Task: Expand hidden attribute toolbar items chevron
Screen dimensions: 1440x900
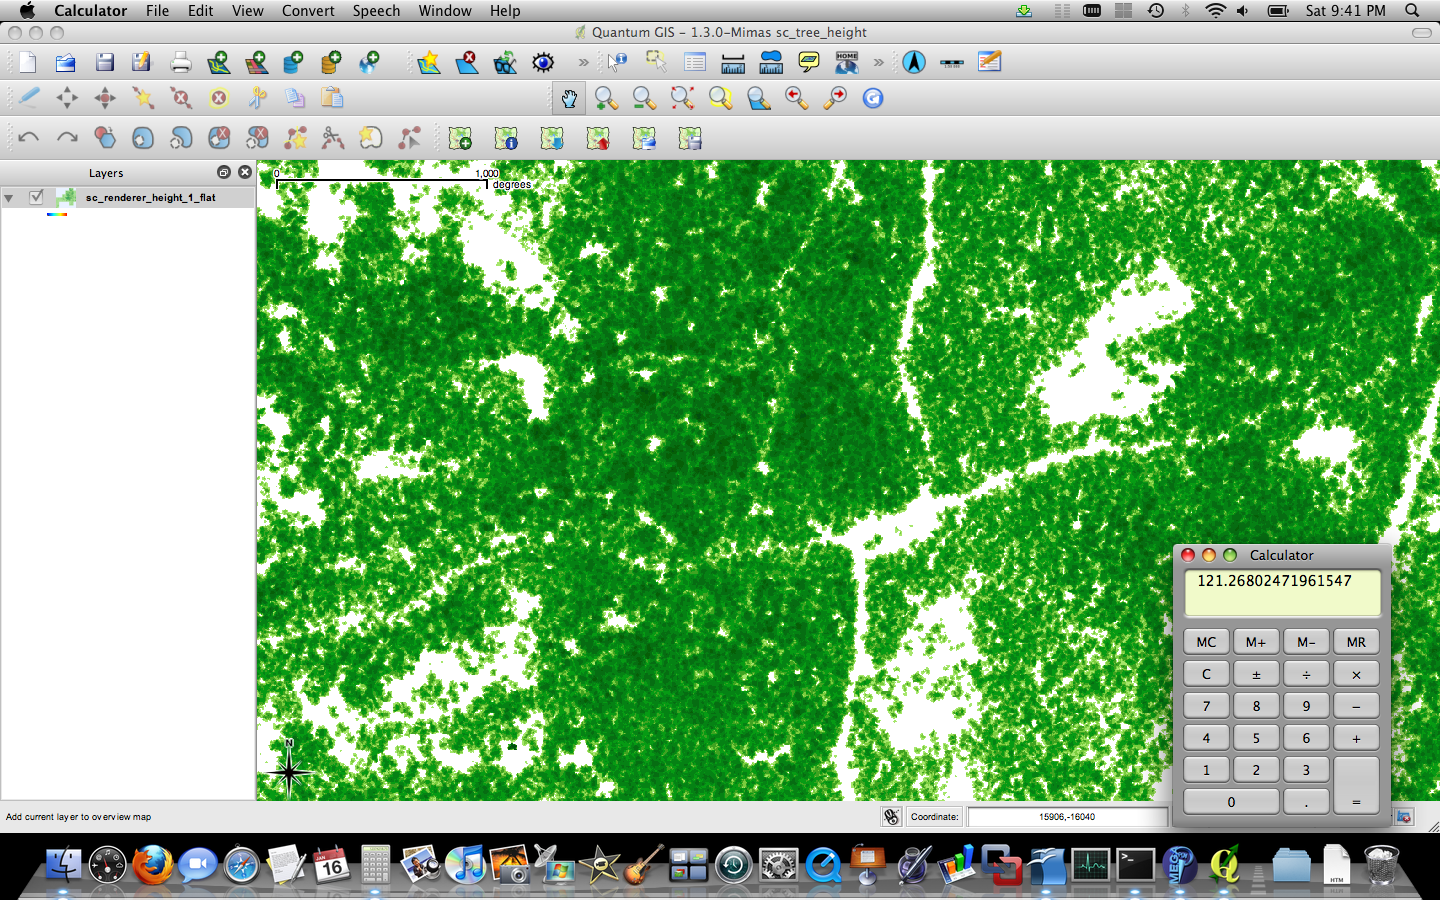Action: [x=878, y=62]
